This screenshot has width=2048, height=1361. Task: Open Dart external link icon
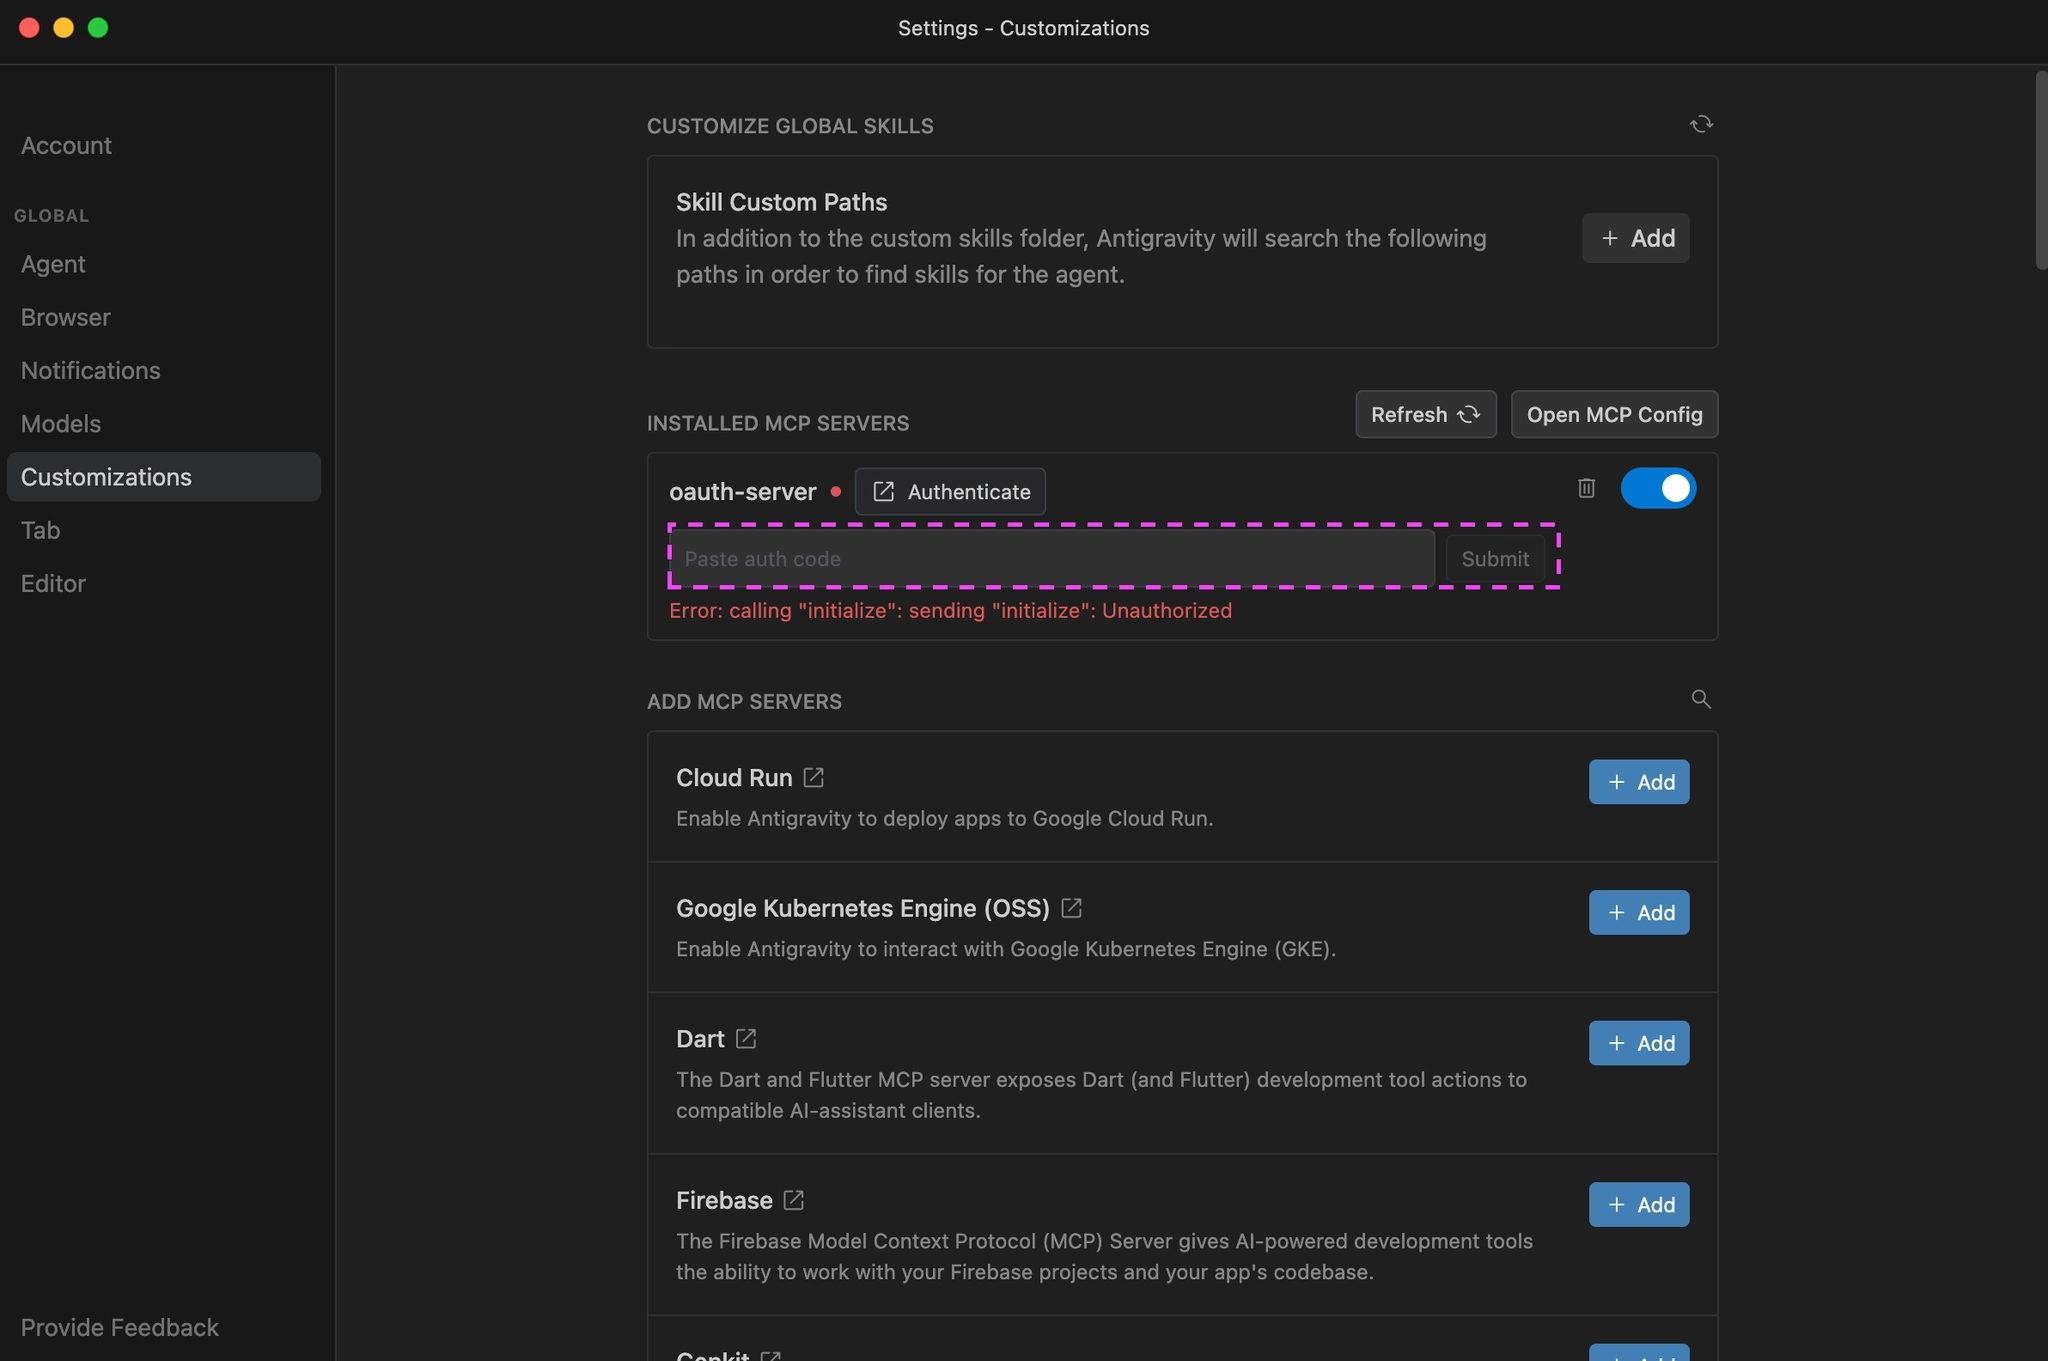[x=746, y=1038]
